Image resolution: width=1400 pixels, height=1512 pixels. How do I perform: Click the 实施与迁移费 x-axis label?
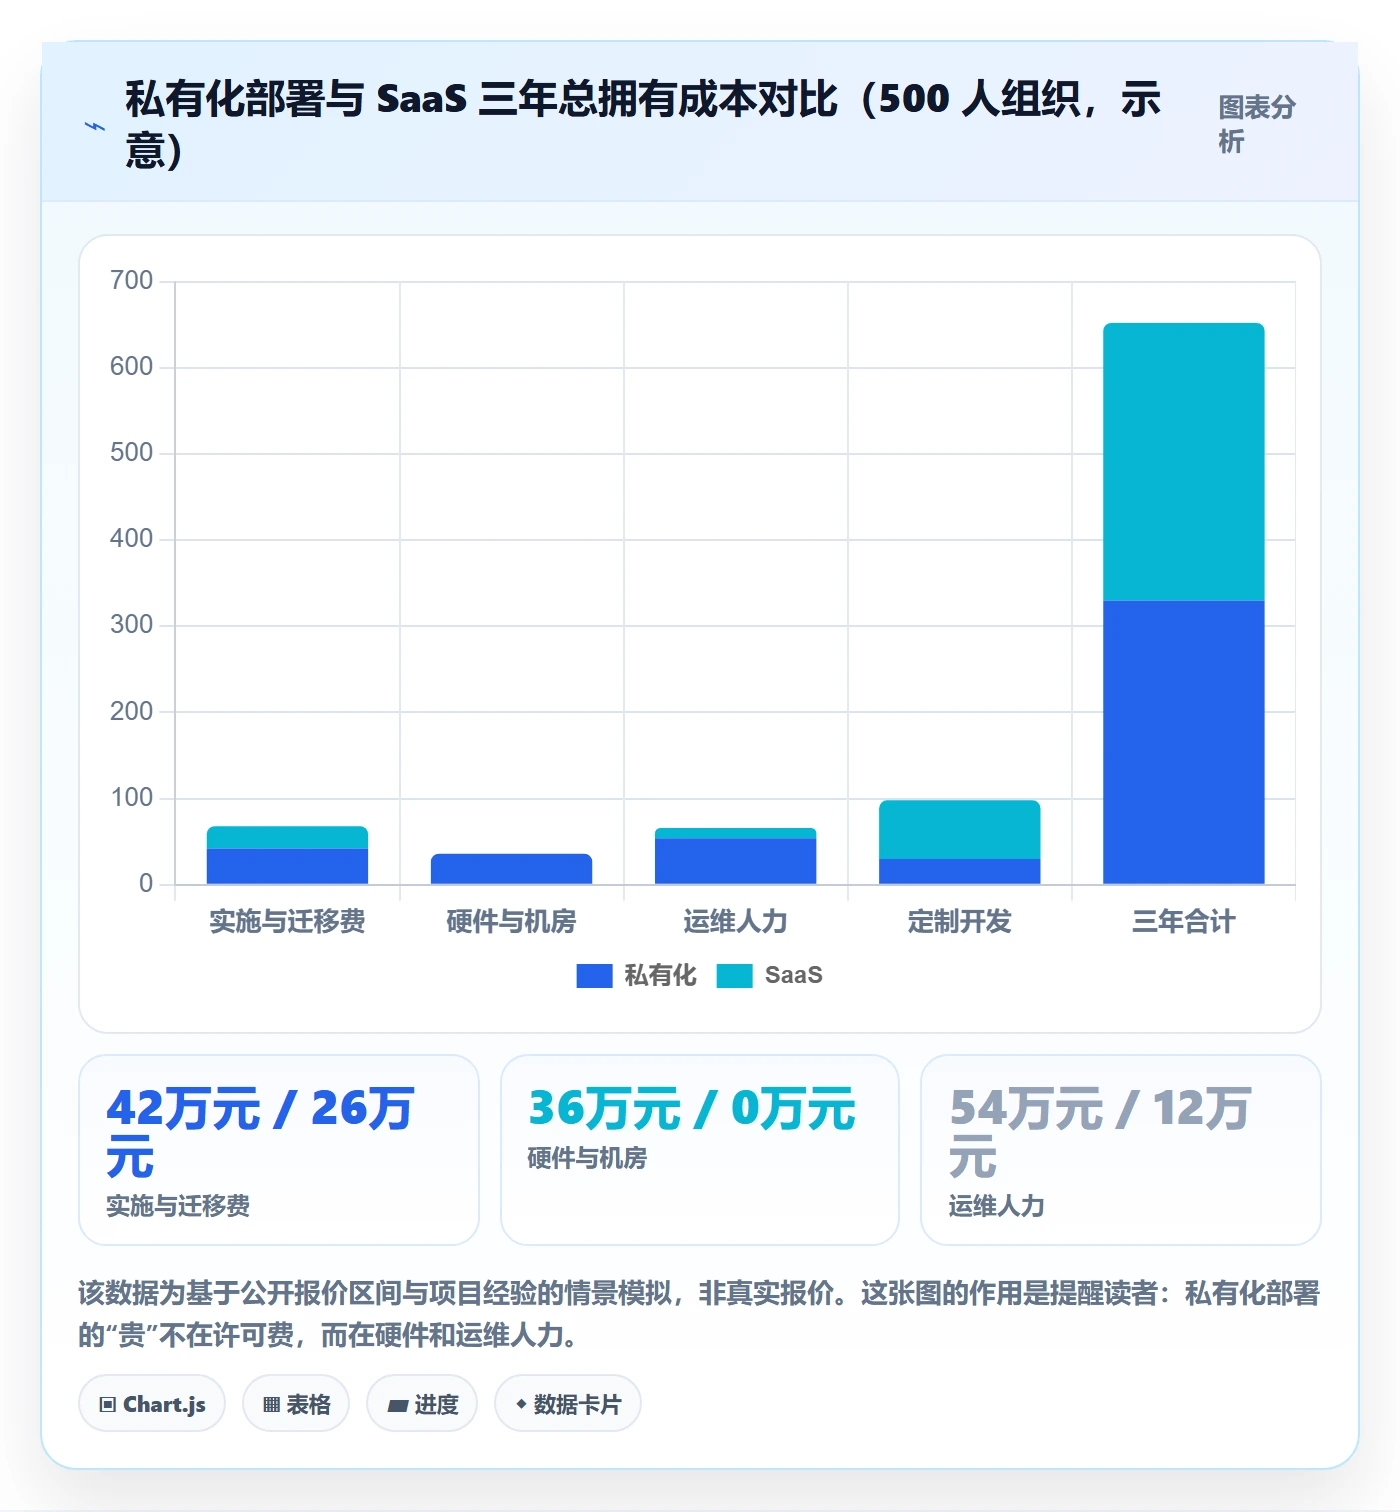click(287, 921)
